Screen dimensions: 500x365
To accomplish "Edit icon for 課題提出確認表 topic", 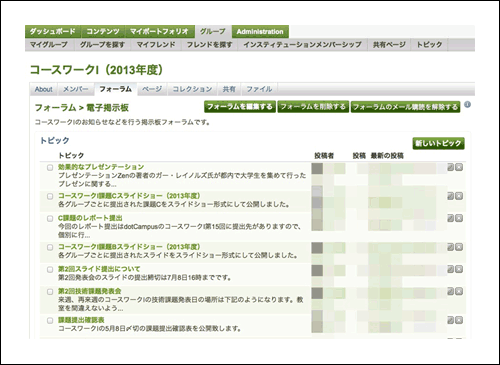I will coord(451,320).
